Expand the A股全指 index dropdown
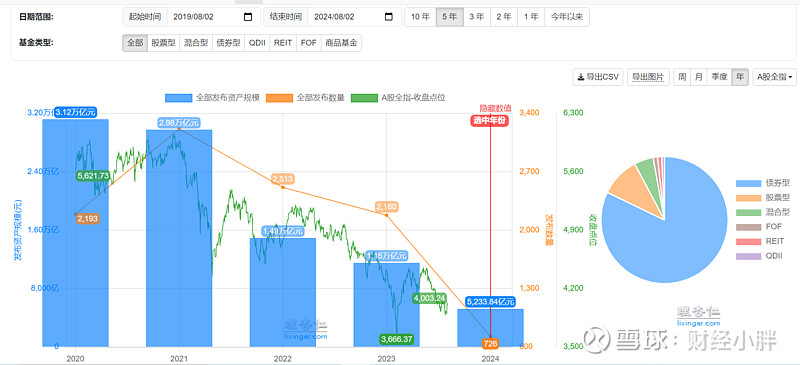Image resolution: width=800 pixels, height=365 pixels. 774,77
